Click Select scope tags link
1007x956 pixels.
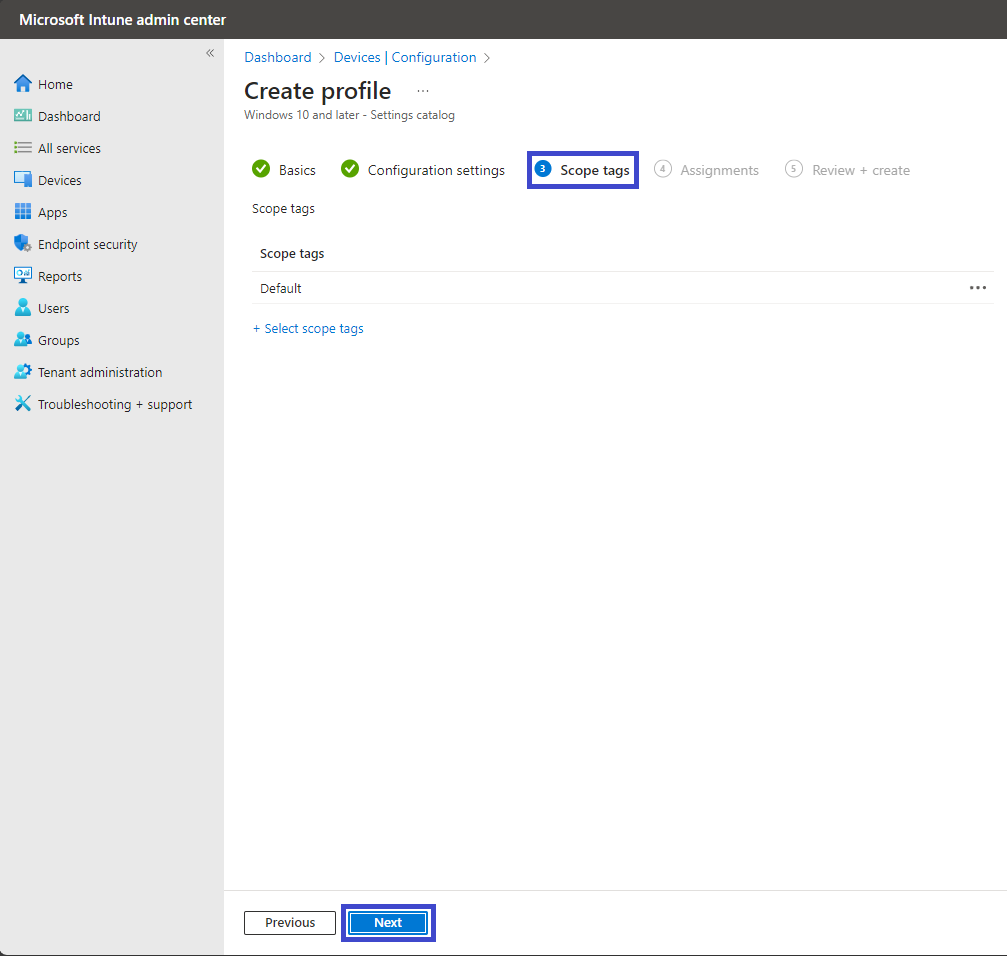coord(308,329)
